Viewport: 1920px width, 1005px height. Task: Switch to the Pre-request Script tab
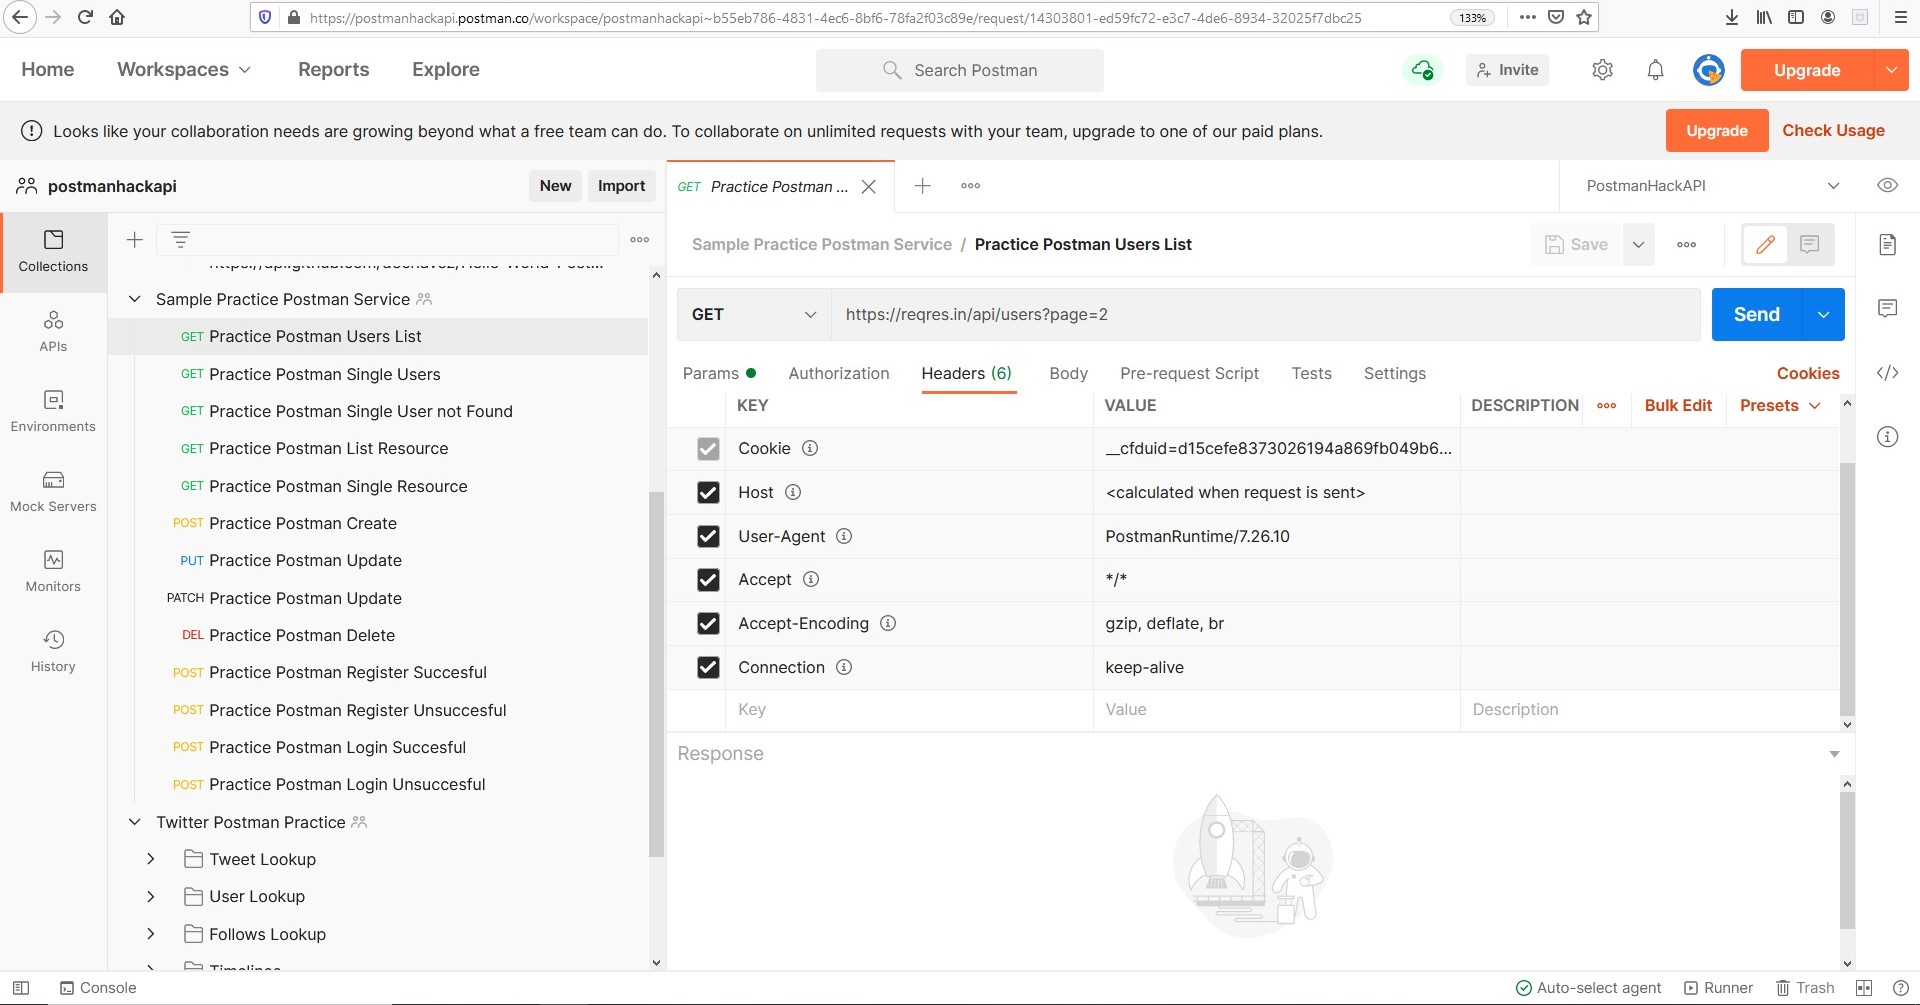(1189, 373)
